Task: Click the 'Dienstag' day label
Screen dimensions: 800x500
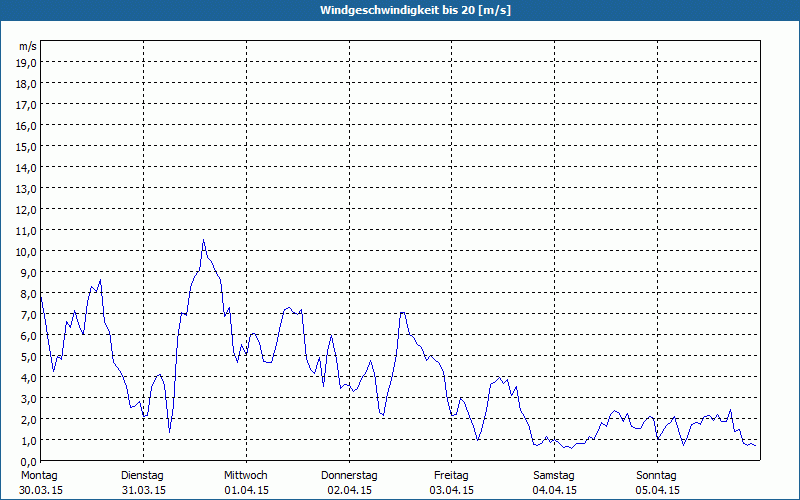Action: coord(142,476)
